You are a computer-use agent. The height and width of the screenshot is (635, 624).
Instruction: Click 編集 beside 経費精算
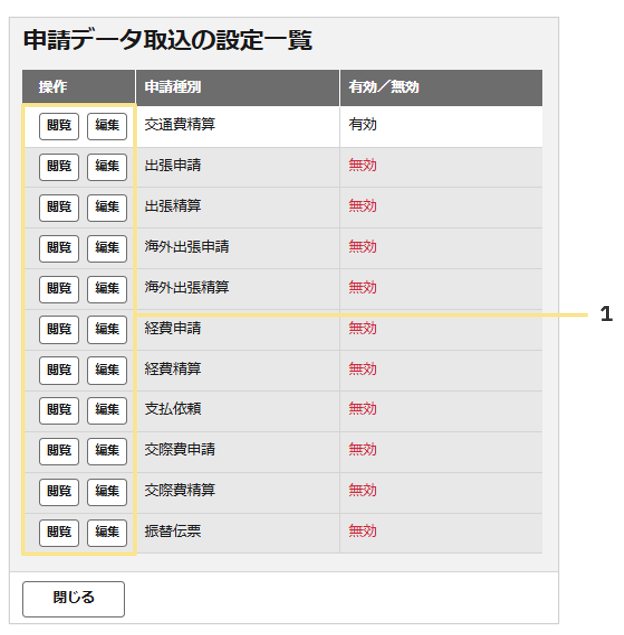[x=107, y=371]
